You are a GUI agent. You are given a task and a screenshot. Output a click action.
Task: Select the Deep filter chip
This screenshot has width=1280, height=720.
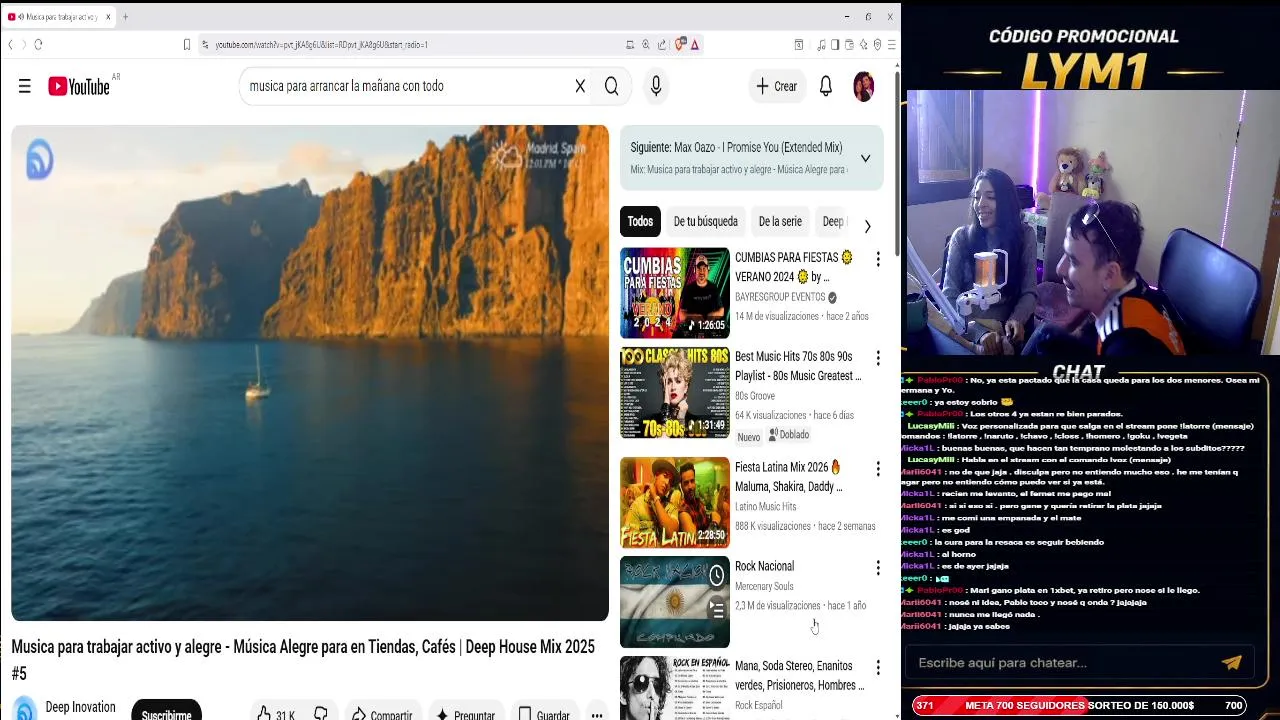tap(833, 222)
